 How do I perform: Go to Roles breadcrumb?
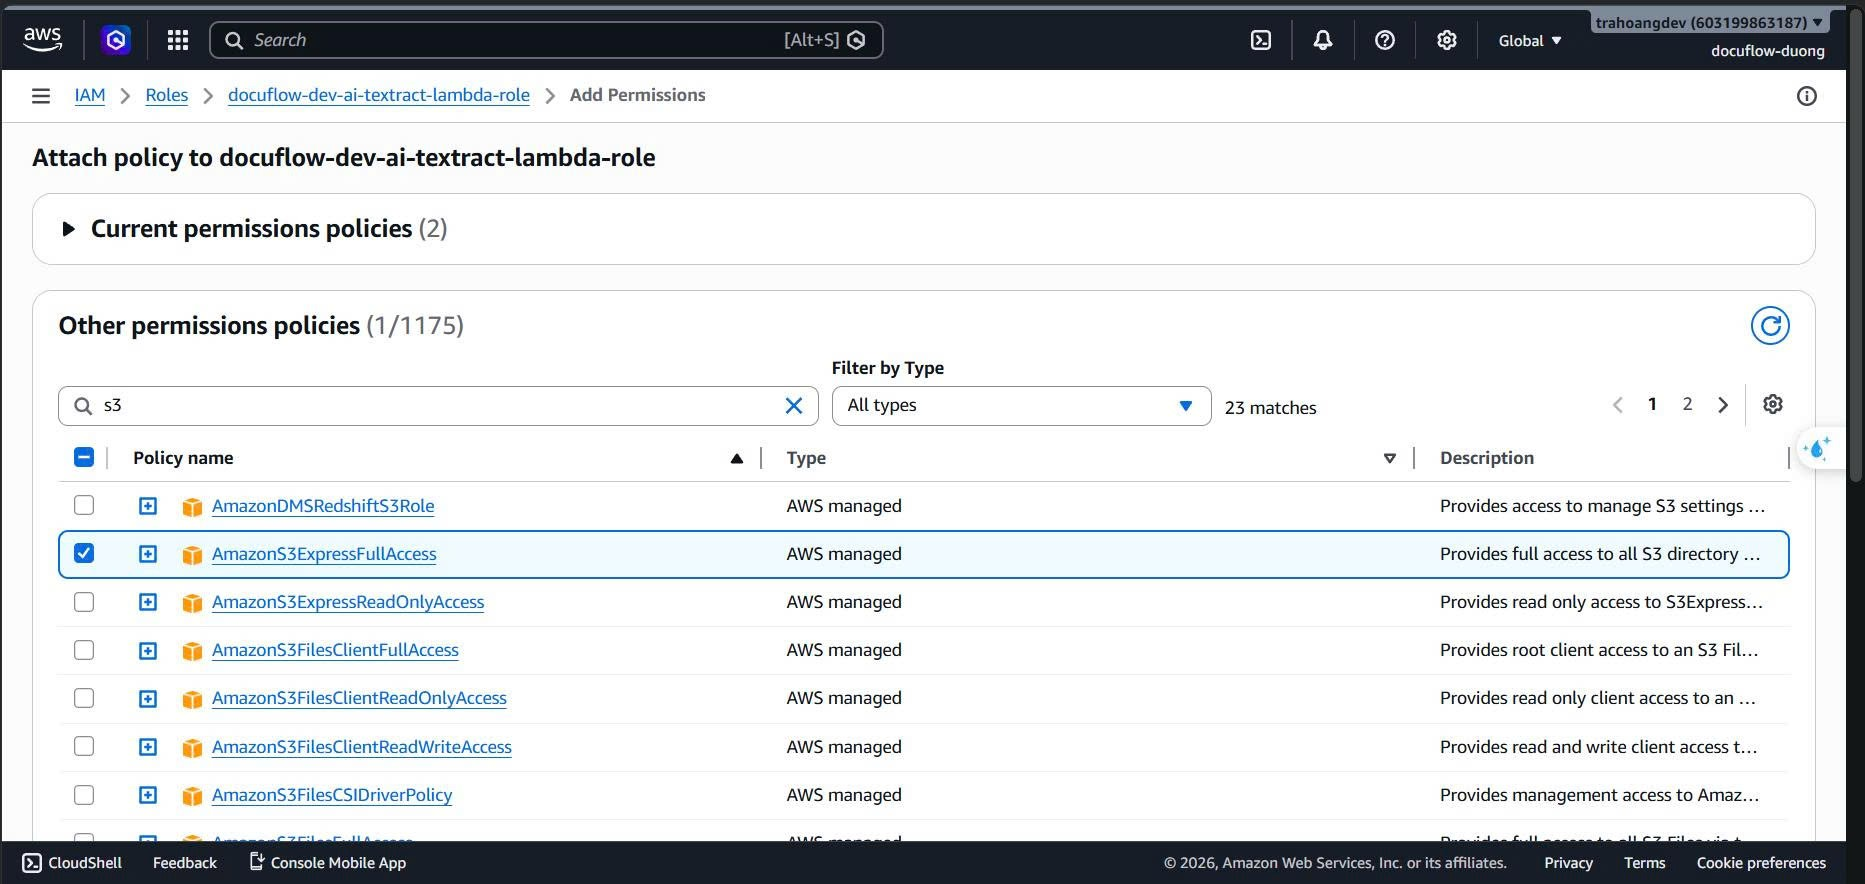[x=167, y=95]
